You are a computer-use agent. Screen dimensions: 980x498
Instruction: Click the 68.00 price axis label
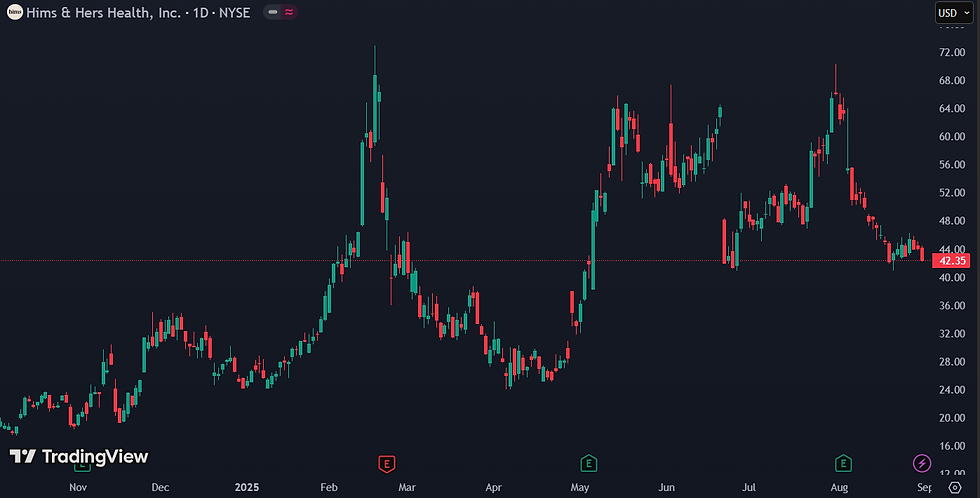click(952, 81)
